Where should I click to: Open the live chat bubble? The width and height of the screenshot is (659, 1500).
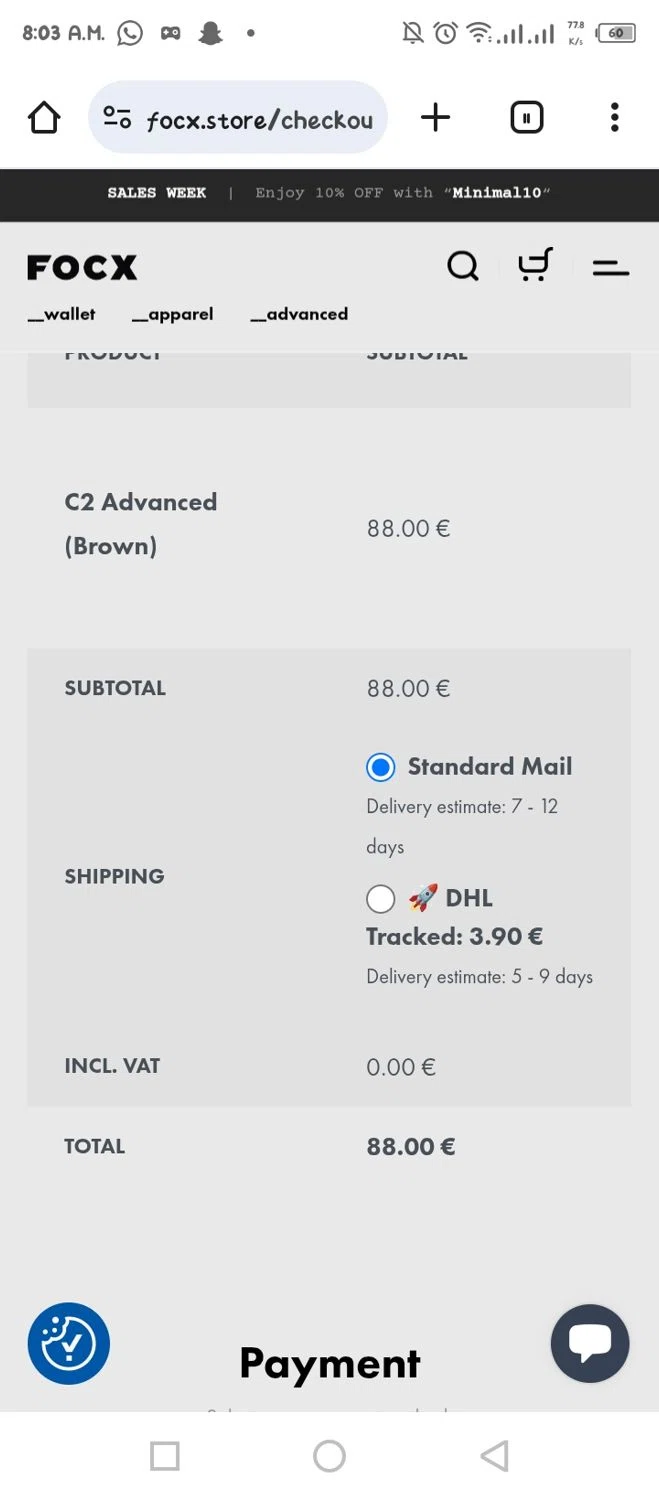coord(590,1343)
